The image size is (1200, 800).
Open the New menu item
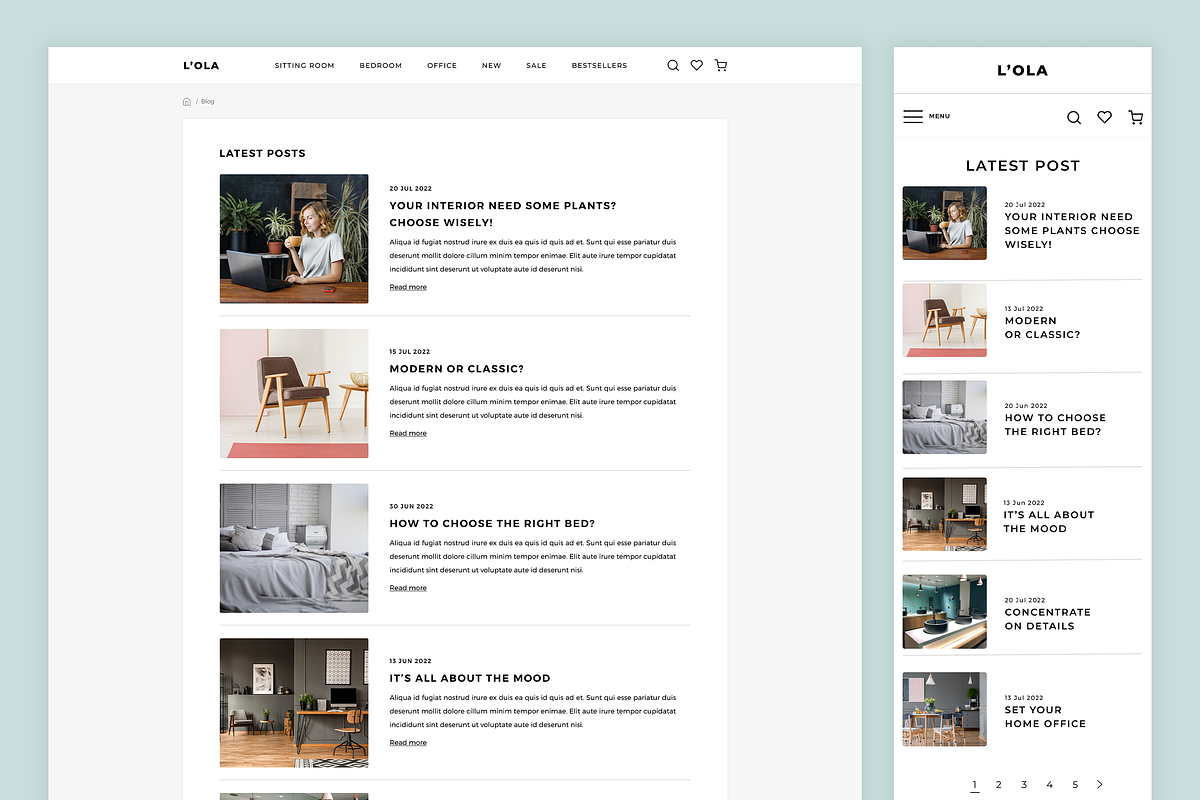pyautogui.click(x=491, y=66)
